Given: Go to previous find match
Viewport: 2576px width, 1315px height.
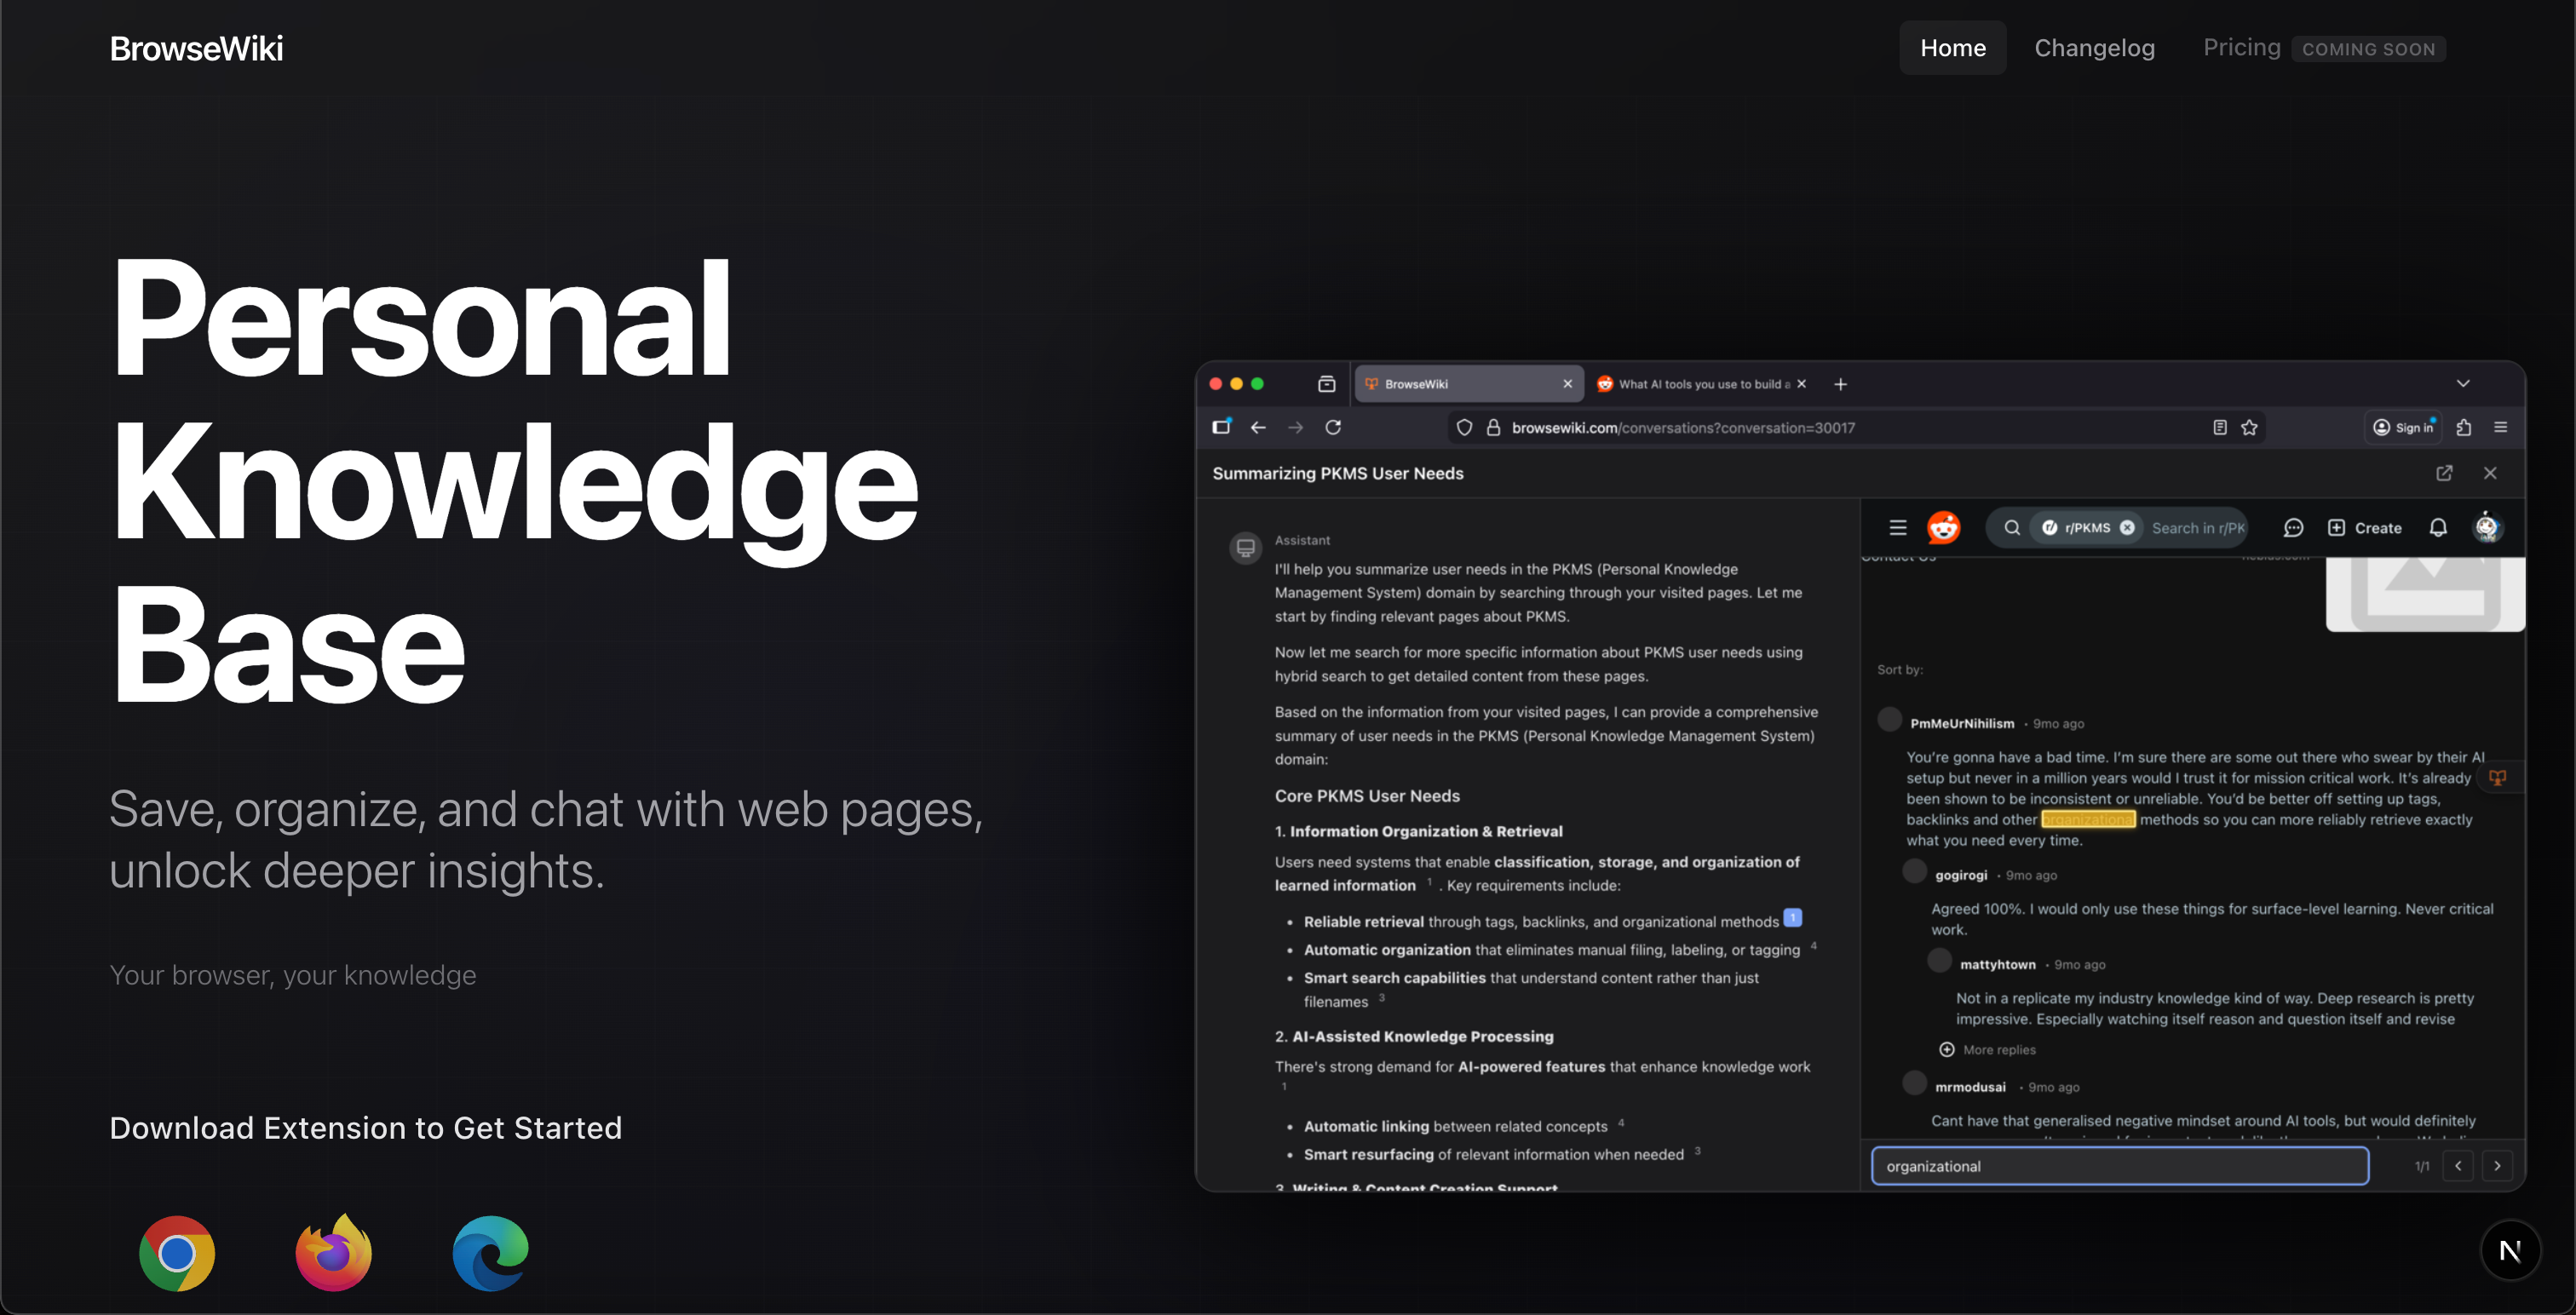Looking at the screenshot, I should (x=2458, y=1166).
